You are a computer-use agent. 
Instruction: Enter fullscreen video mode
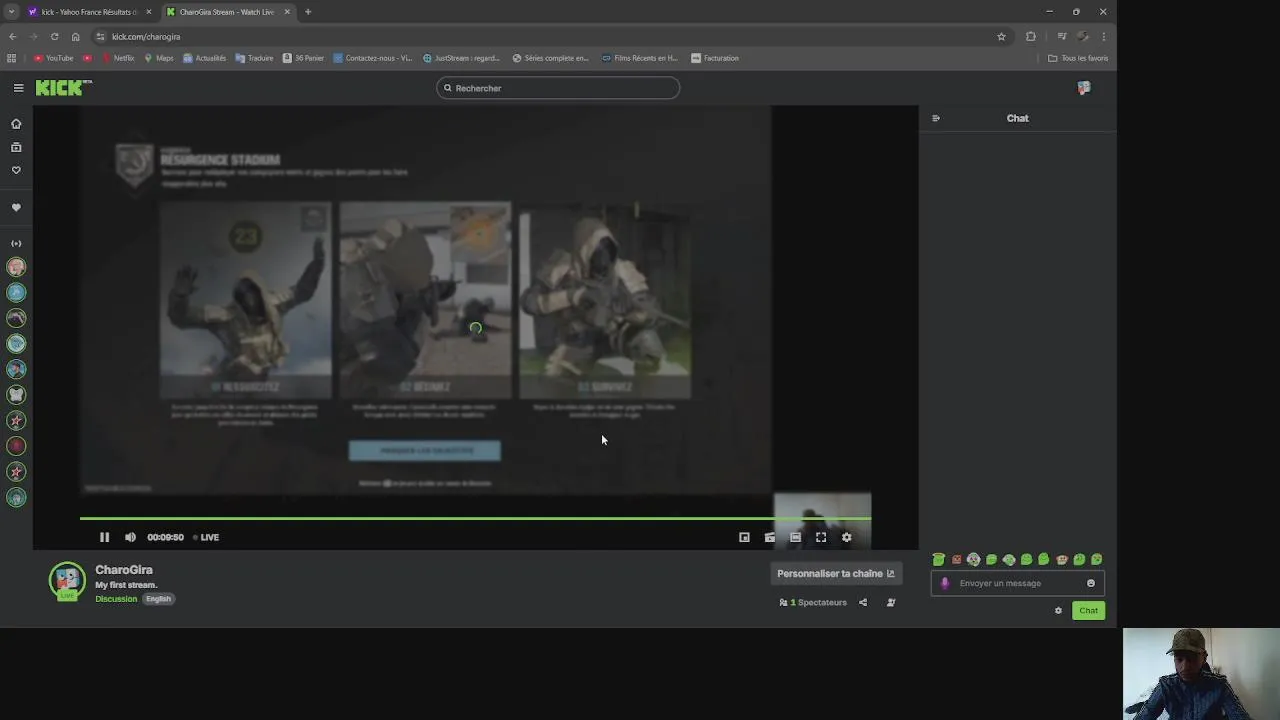pyautogui.click(x=821, y=537)
